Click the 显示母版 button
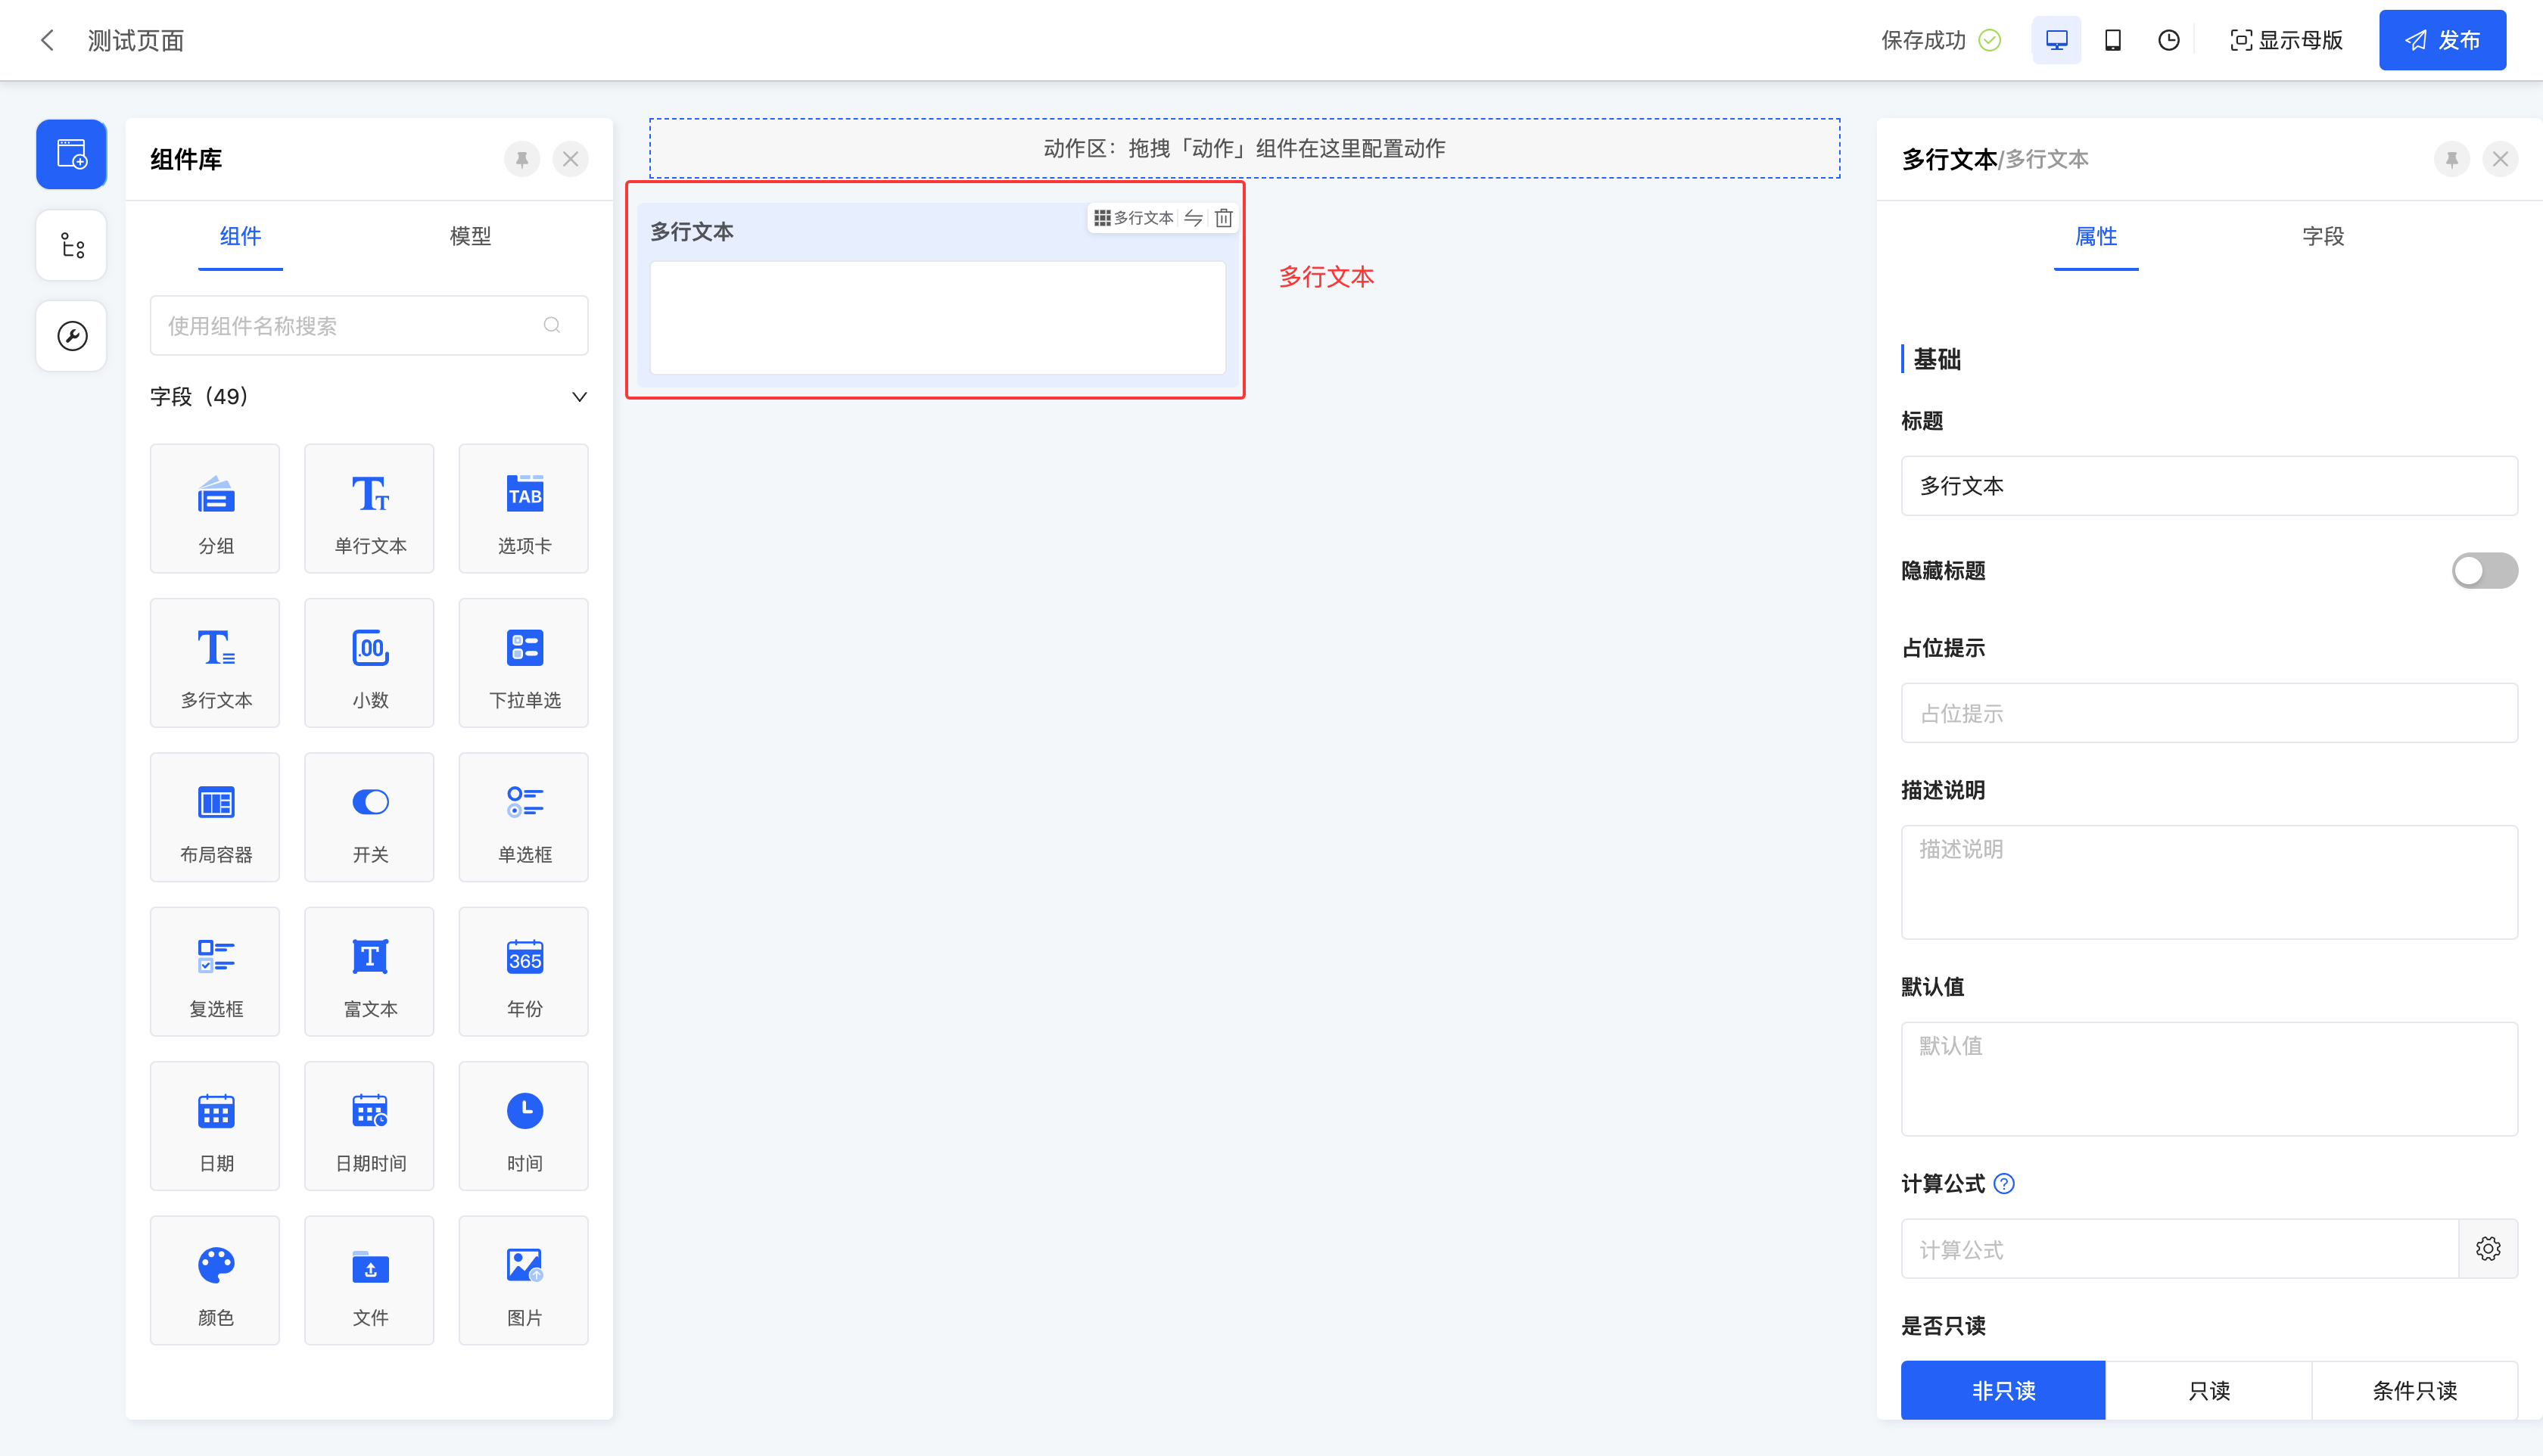Image resolution: width=2543 pixels, height=1456 pixels. (x=2286, y=40)
